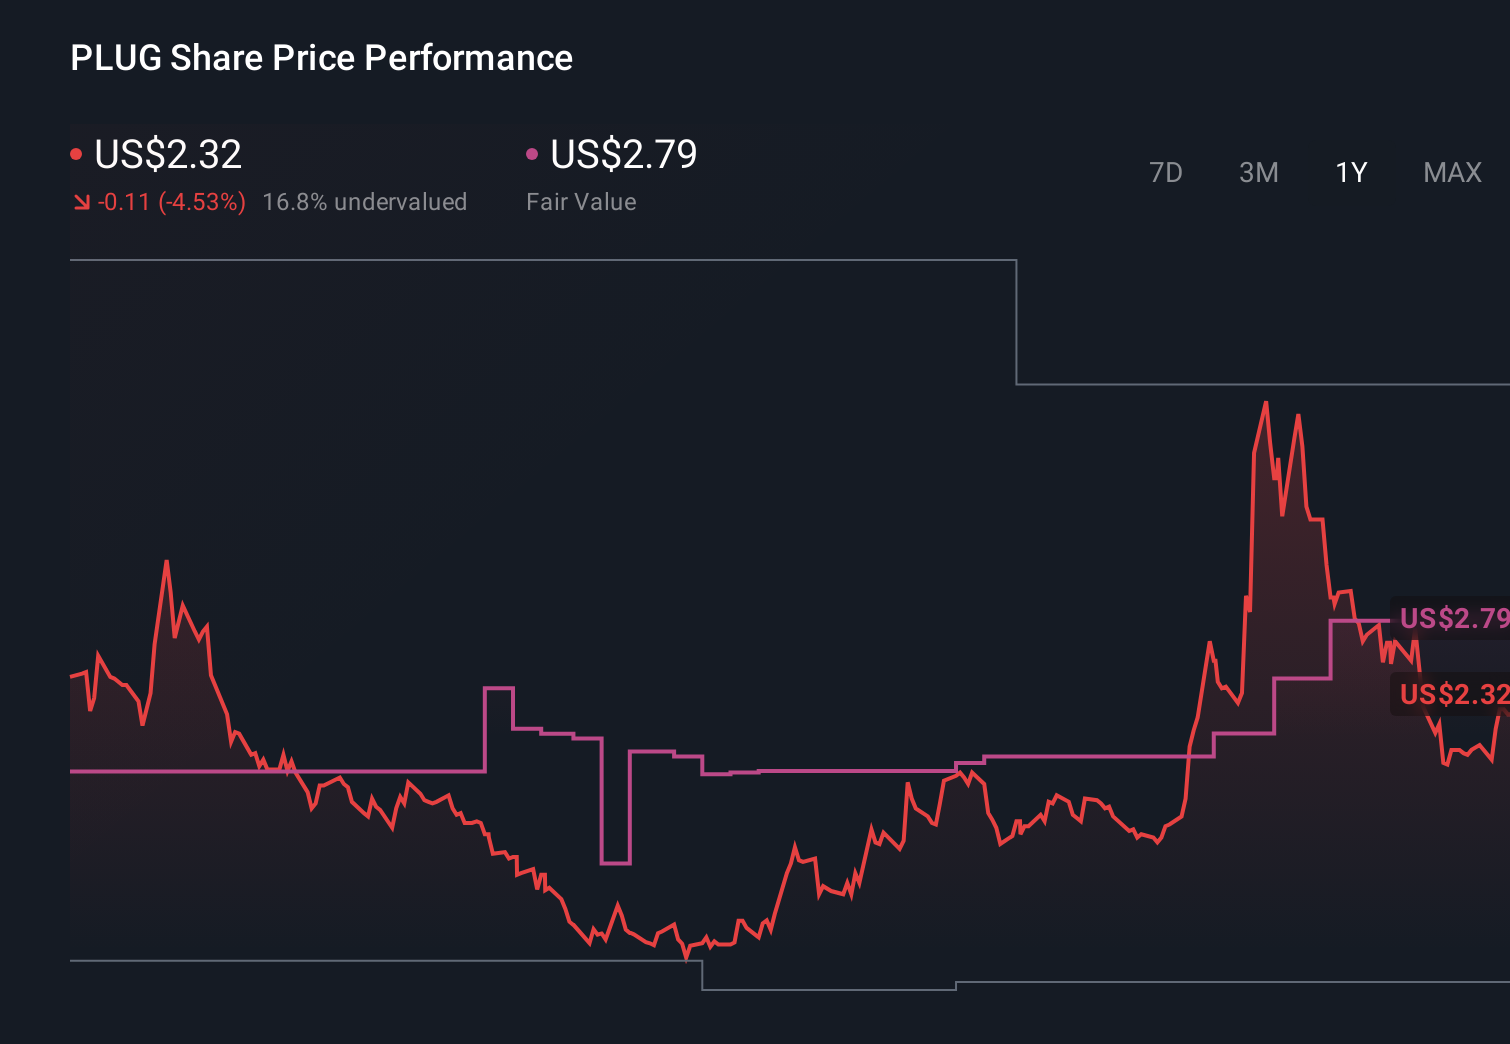This screenshot has width=1510, height=1044.
Task: Click the Fair Value caption label
Action: 581,201
